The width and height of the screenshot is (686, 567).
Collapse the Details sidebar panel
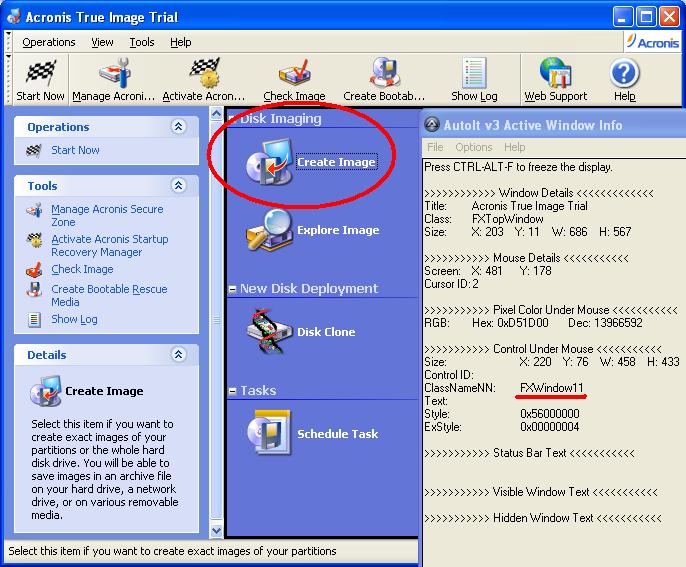pyautogui.click(x=178, y=354)
